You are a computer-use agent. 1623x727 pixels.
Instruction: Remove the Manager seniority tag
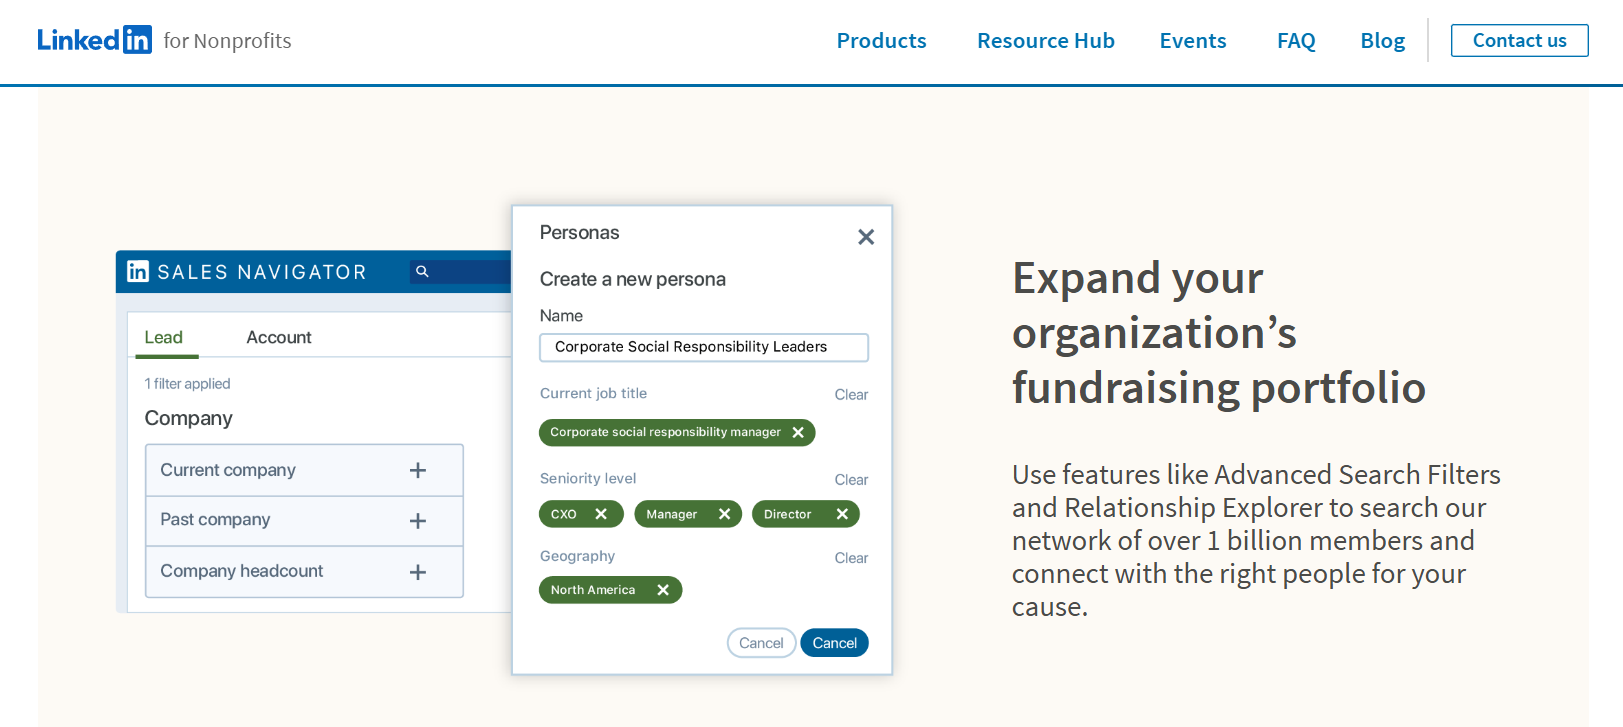pyautogui.click(x=724, y=514)
